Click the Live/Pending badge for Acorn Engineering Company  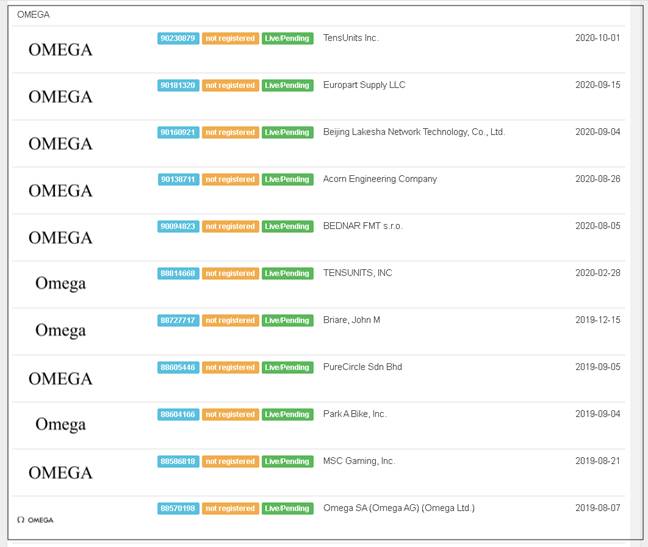point(288,180)
